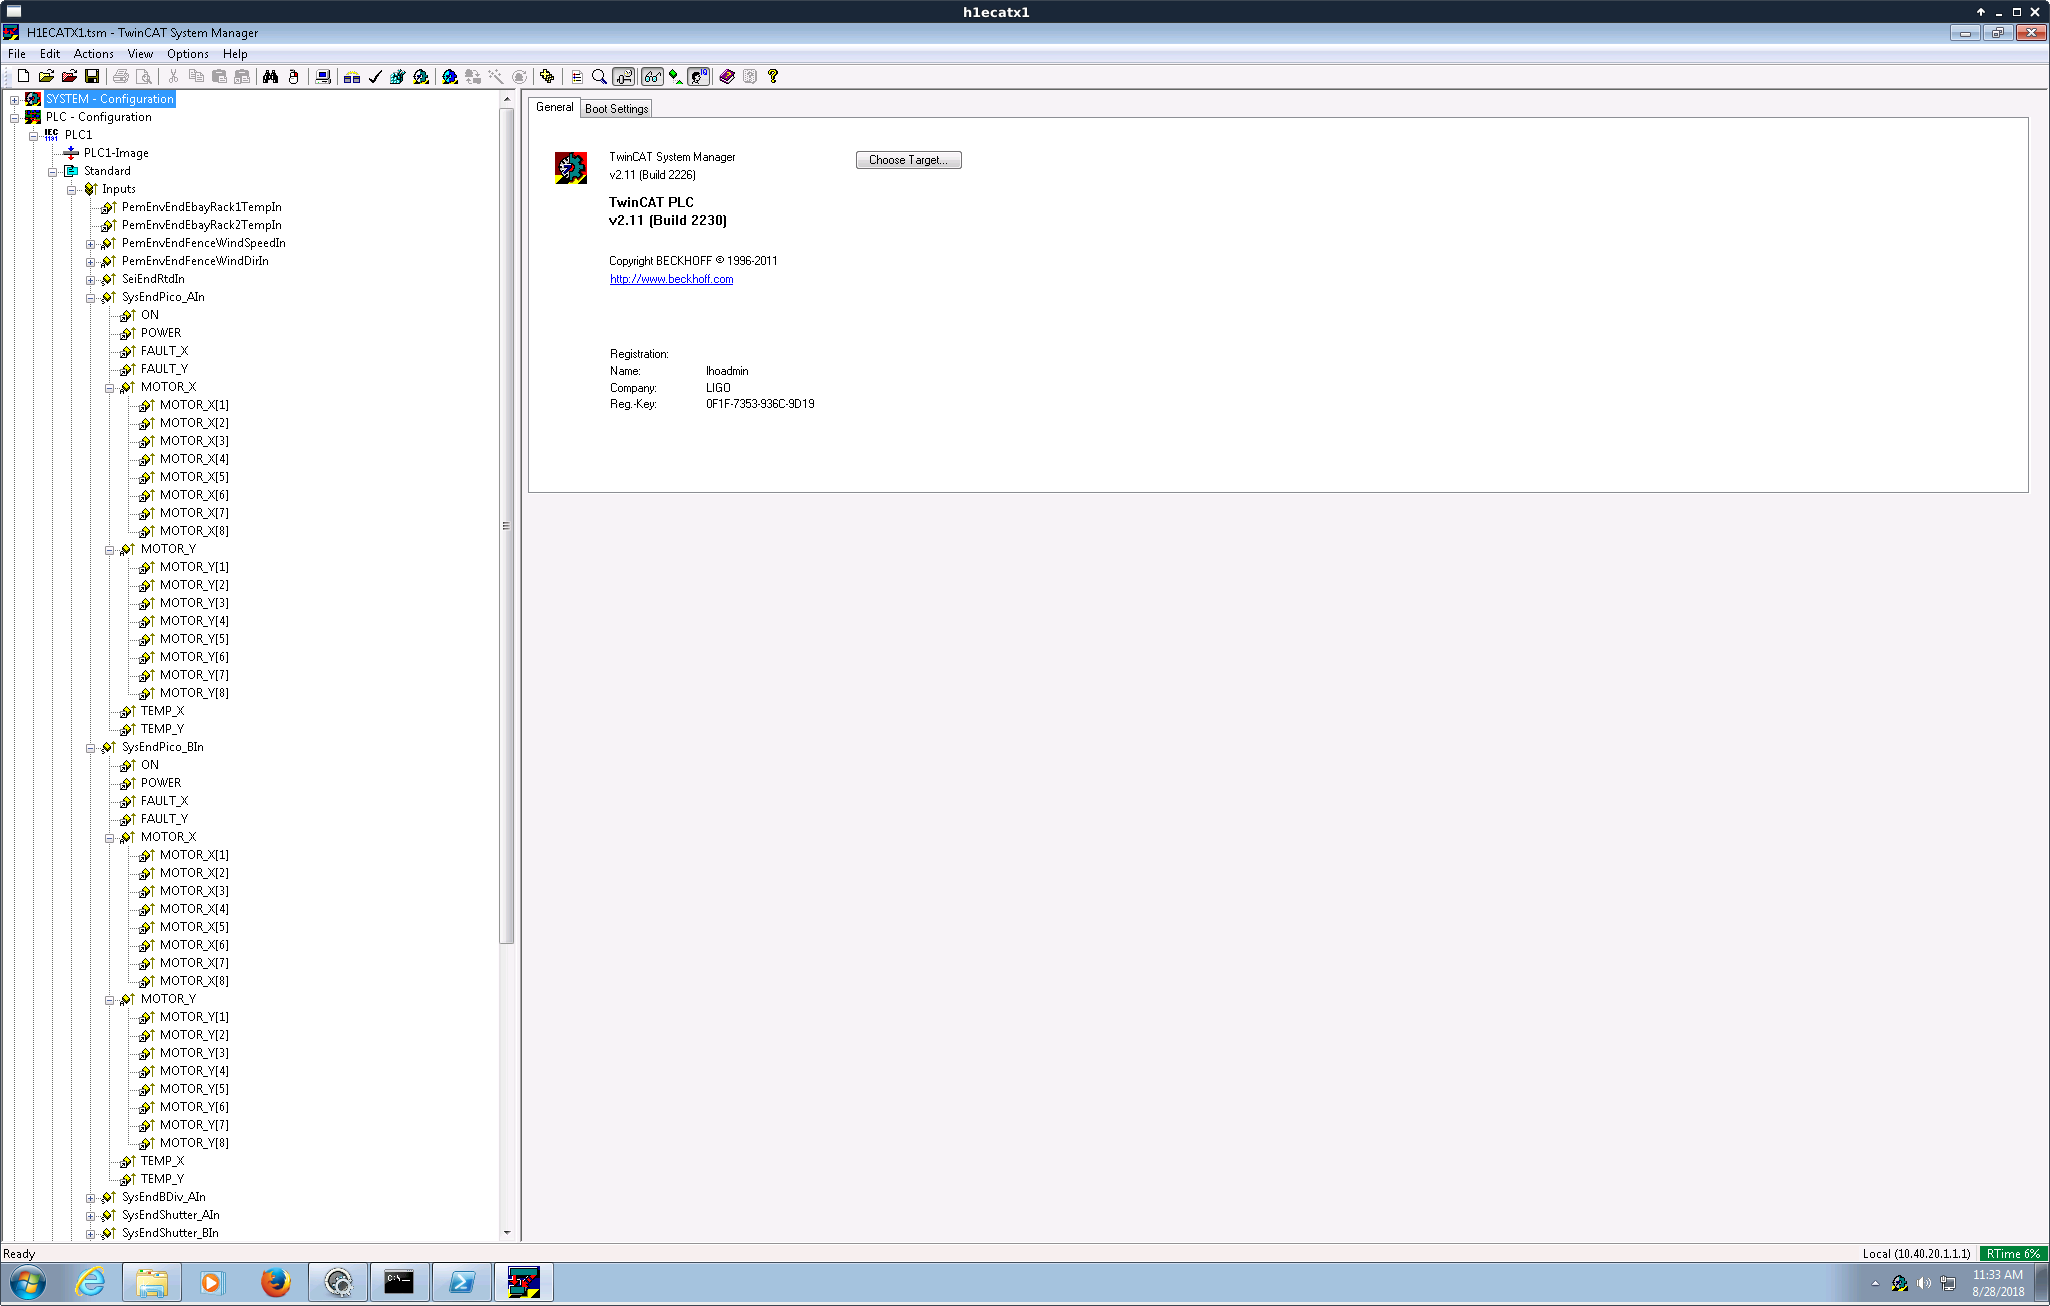Collapse the PLC - Configuration node
Viewport: 2050px width, 1306px height.
pyautogui.click(x=14, y=117)
